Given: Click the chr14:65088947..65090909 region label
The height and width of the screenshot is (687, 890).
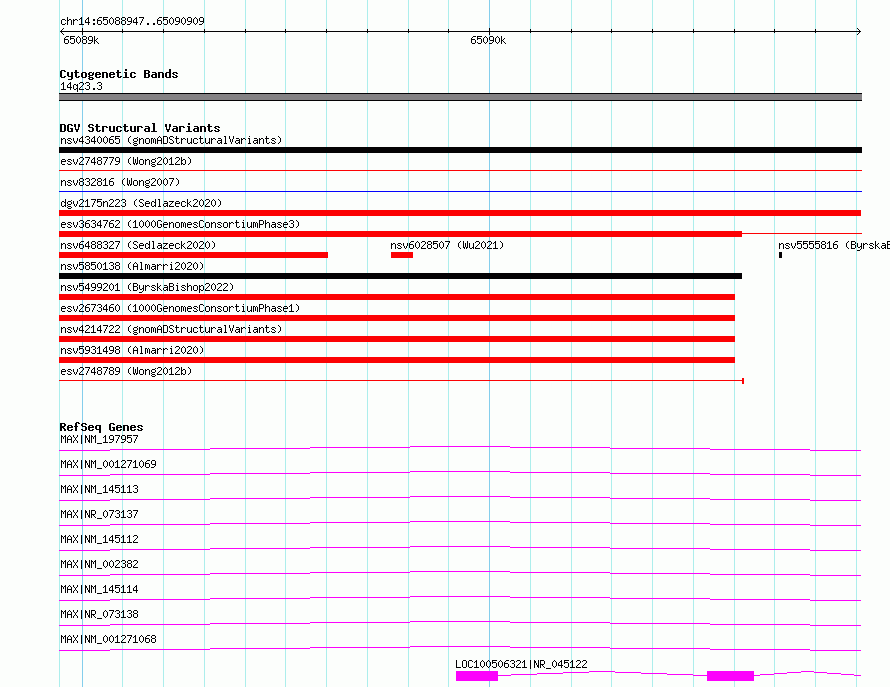Looking at the screenshot, I should pyautogui.click(x=132, y=21).
